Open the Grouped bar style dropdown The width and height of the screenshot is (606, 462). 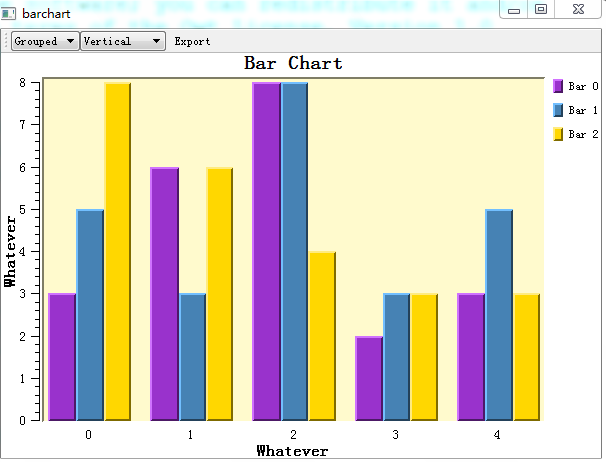45,41
